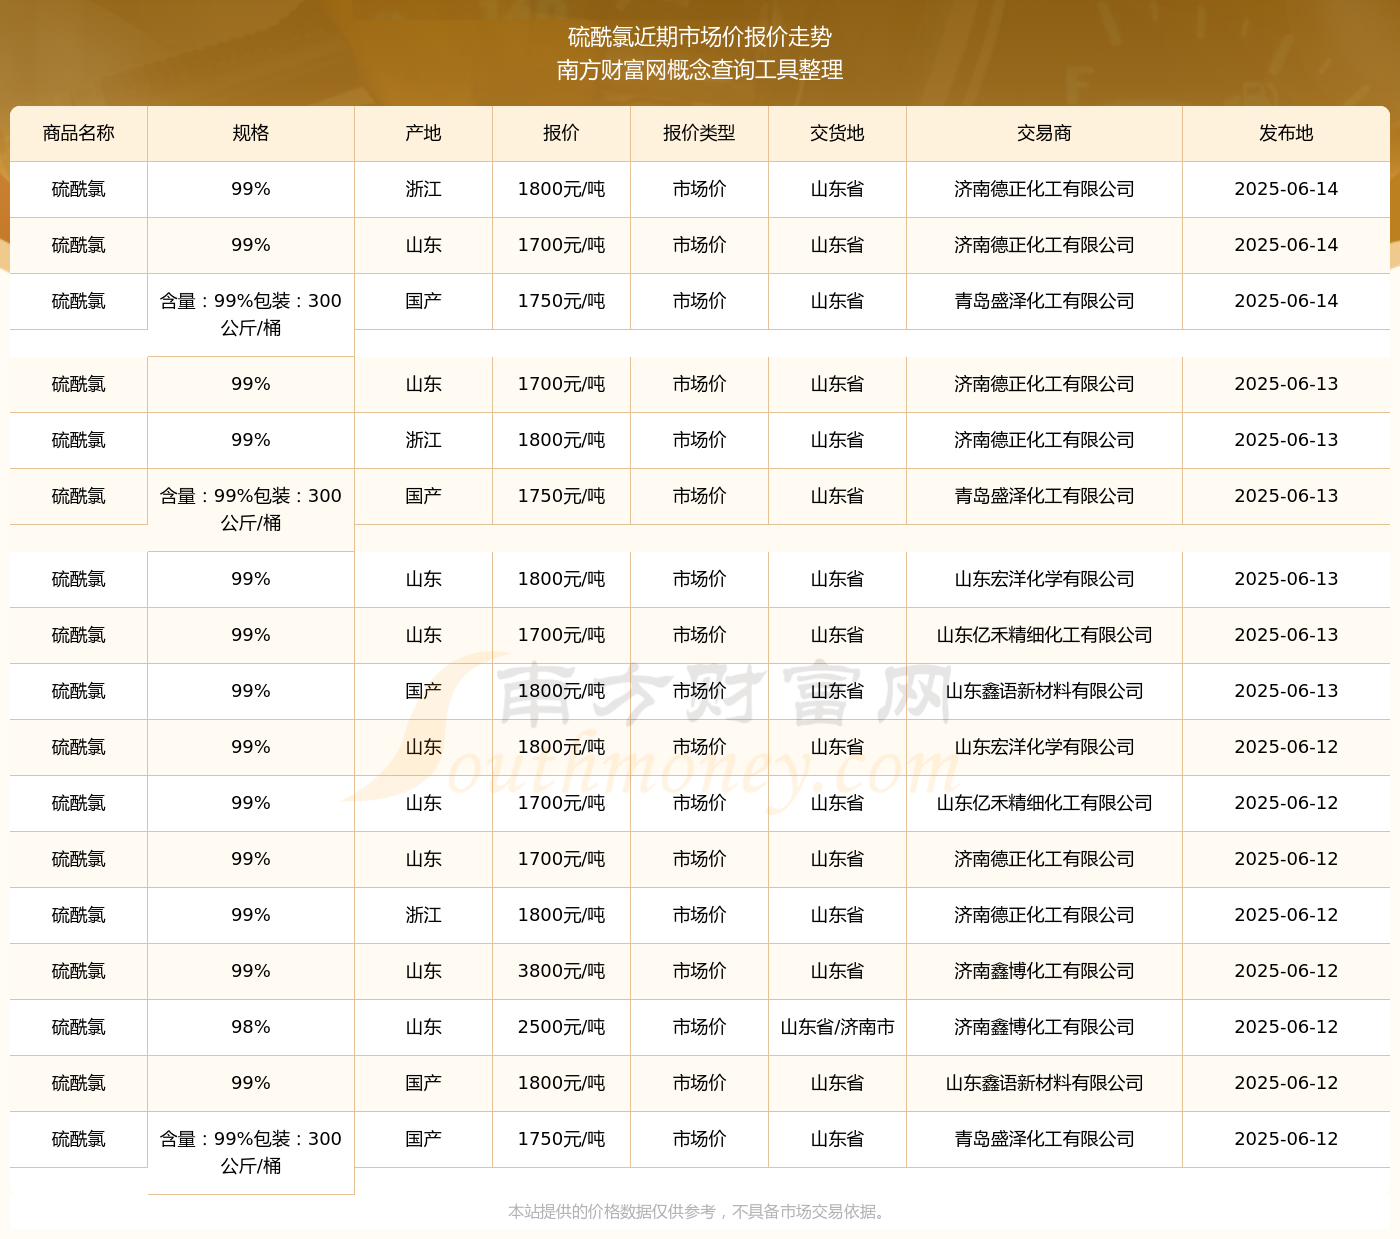Click 青岛盛泽化工有限公司 in the 2025-06-12 row
Viewport: 1400px width, 1239px height.
(1045, 1139)
